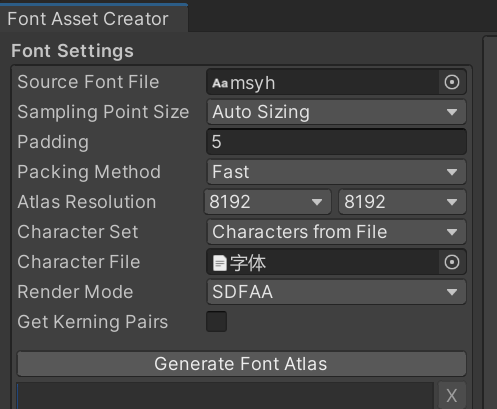
Task: Open object picker for Character File
Action: [452, 262]
